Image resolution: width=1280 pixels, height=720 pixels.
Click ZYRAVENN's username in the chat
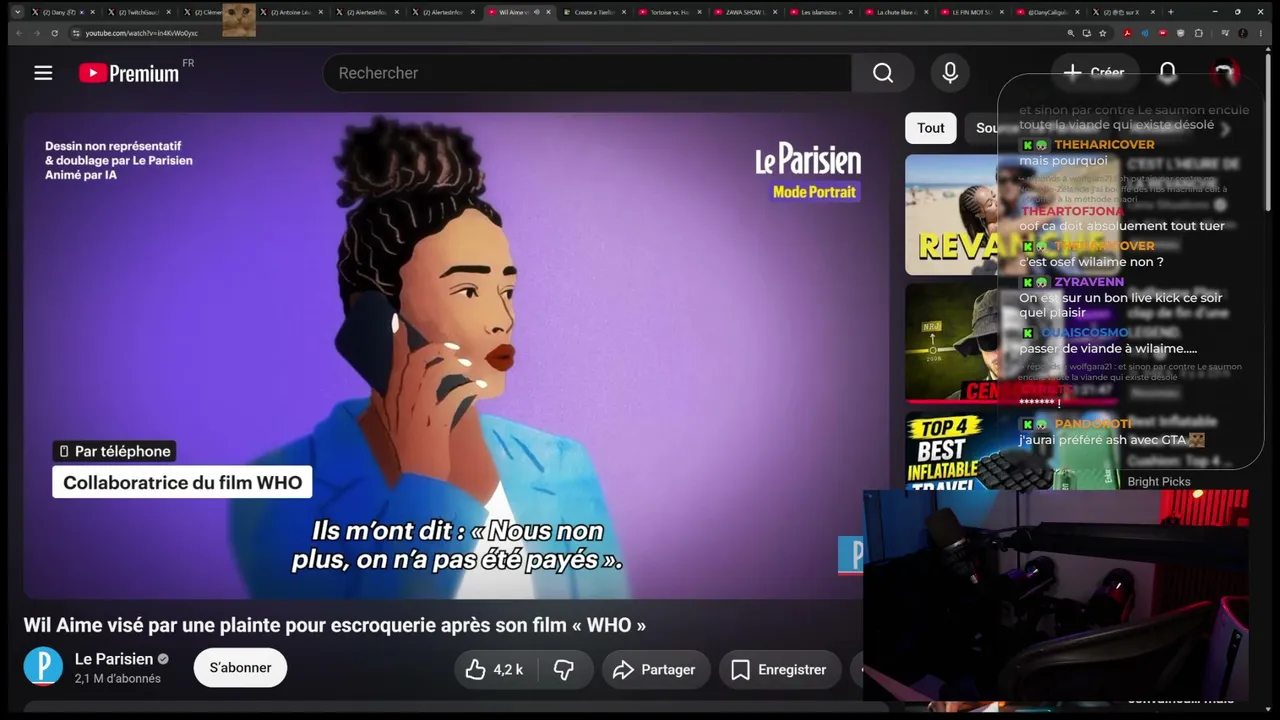[x=1089, y=282]
